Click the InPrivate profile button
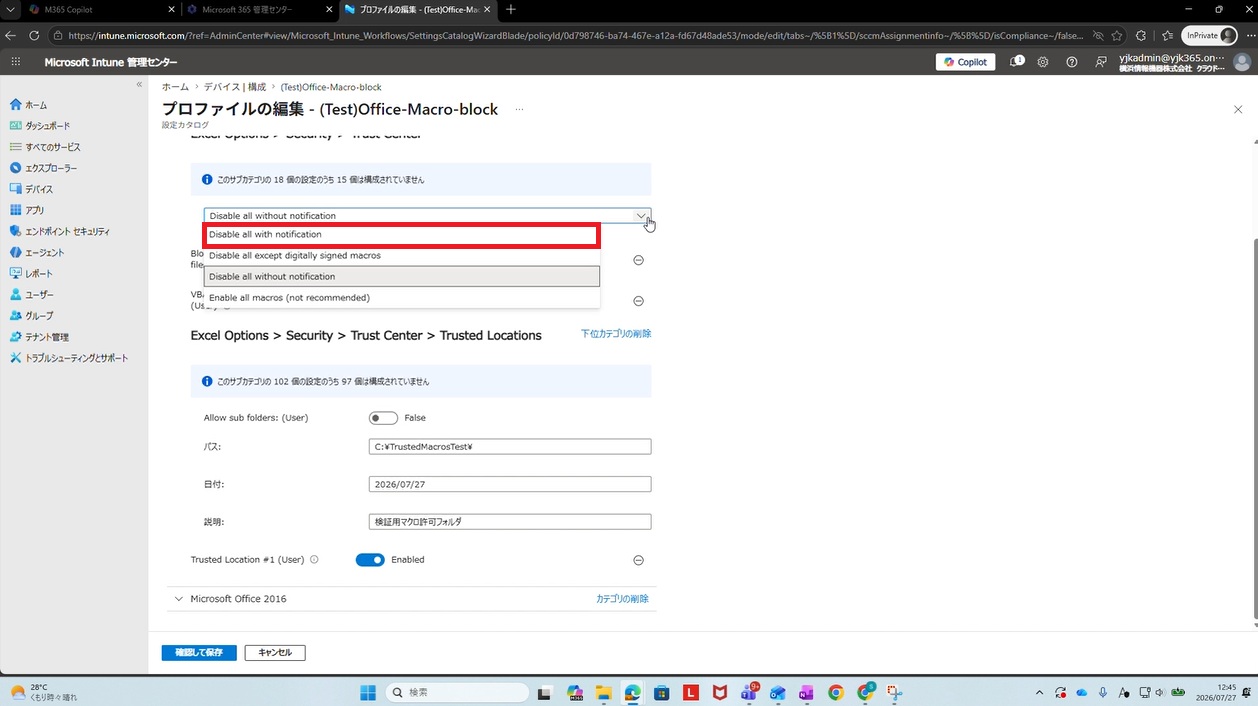This screenshot has height=706, width=1258. point(1209,36)
